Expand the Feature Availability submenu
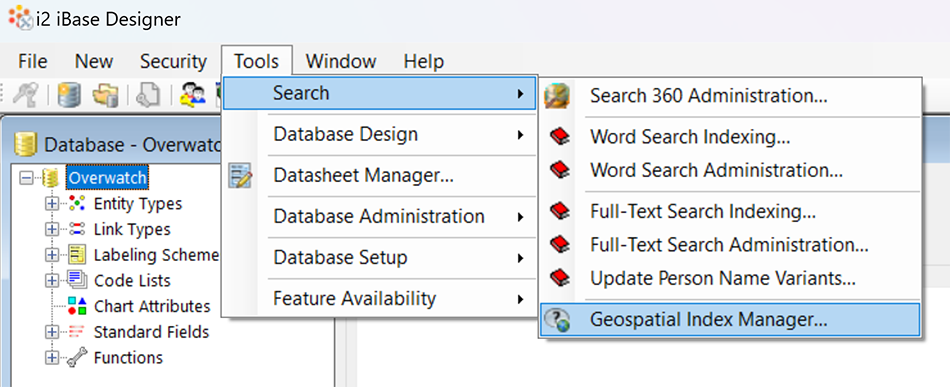Viewport: 950px width, 387px height. (x=379, y=299)
